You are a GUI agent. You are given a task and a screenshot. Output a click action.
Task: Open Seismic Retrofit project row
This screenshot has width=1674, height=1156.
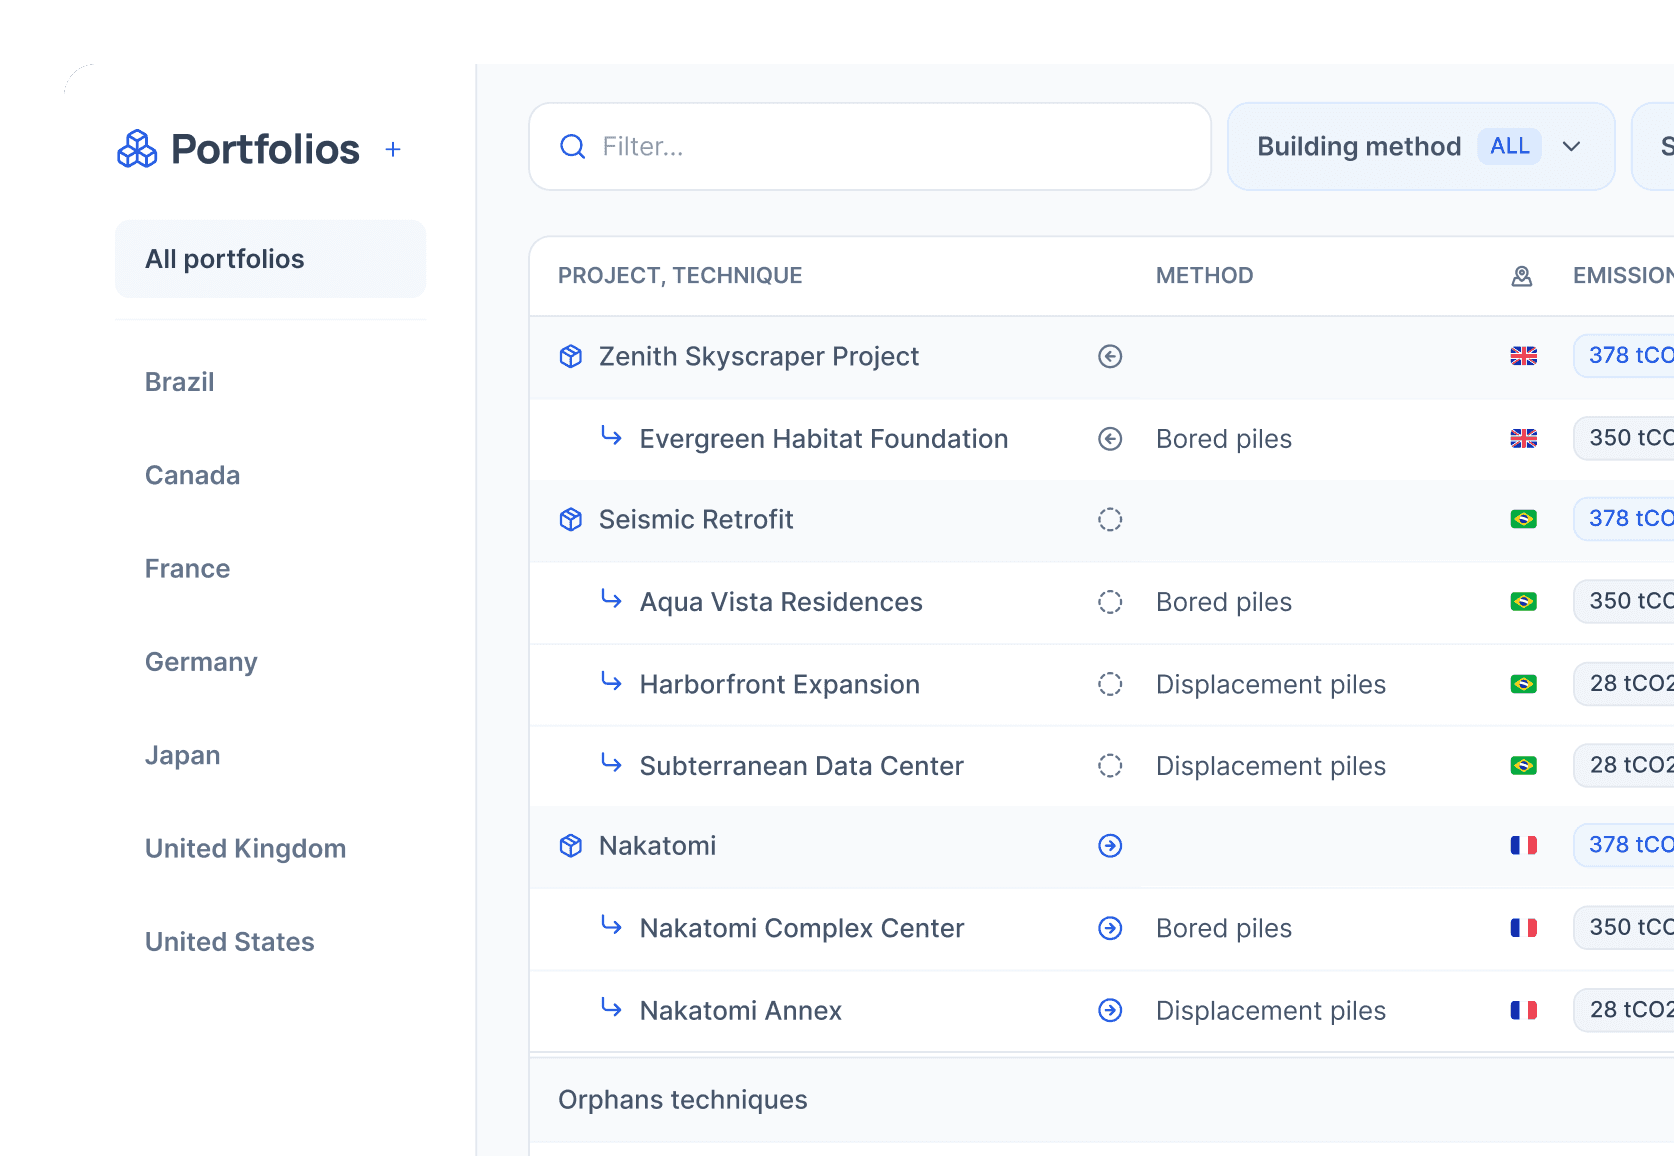1101,520
